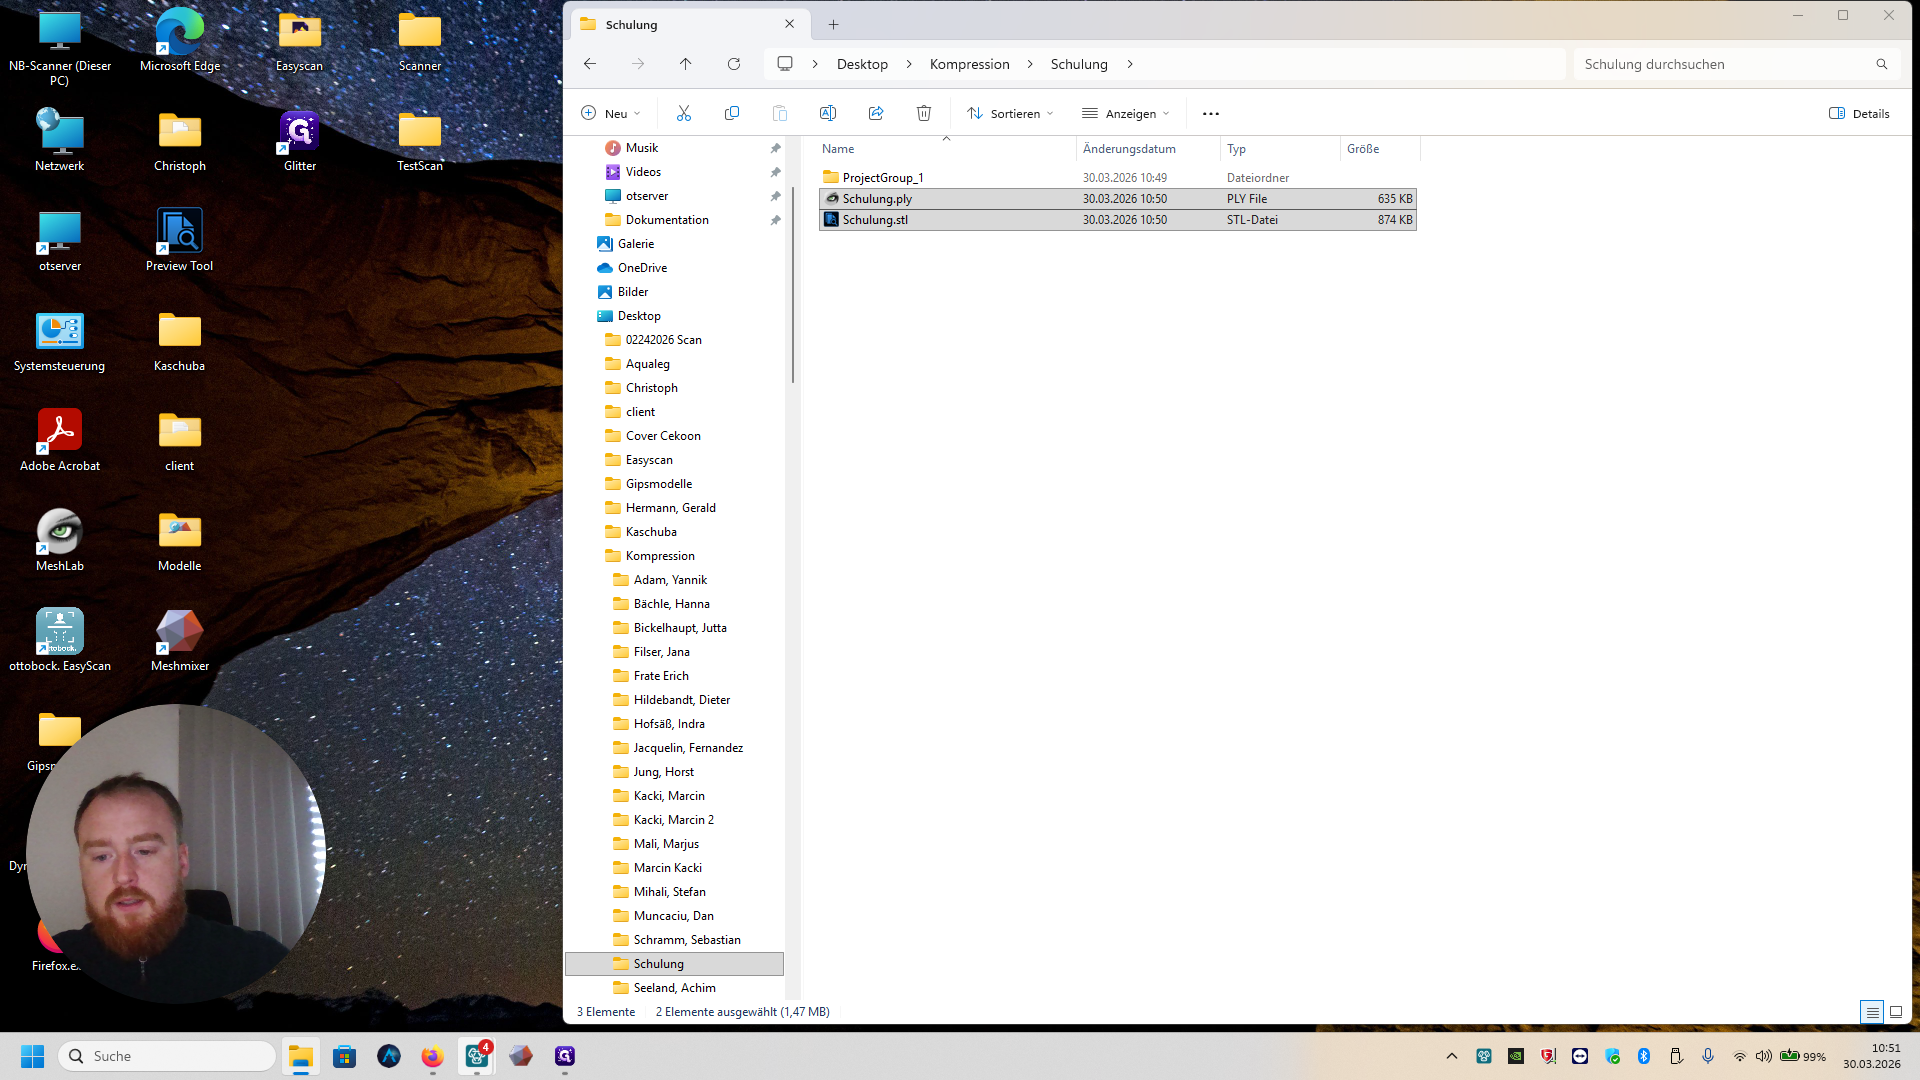Switch to details list view in the status bar

(1872, 1012)
